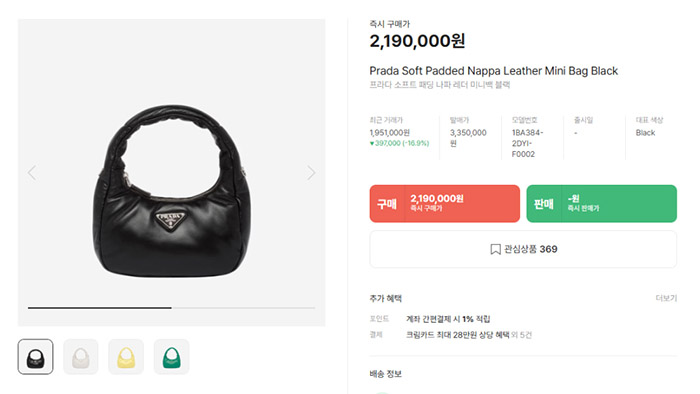The width and height of the screenshot is (700, 394).
Task: Click the red 구매 buy button
Action: coord(445,203)
